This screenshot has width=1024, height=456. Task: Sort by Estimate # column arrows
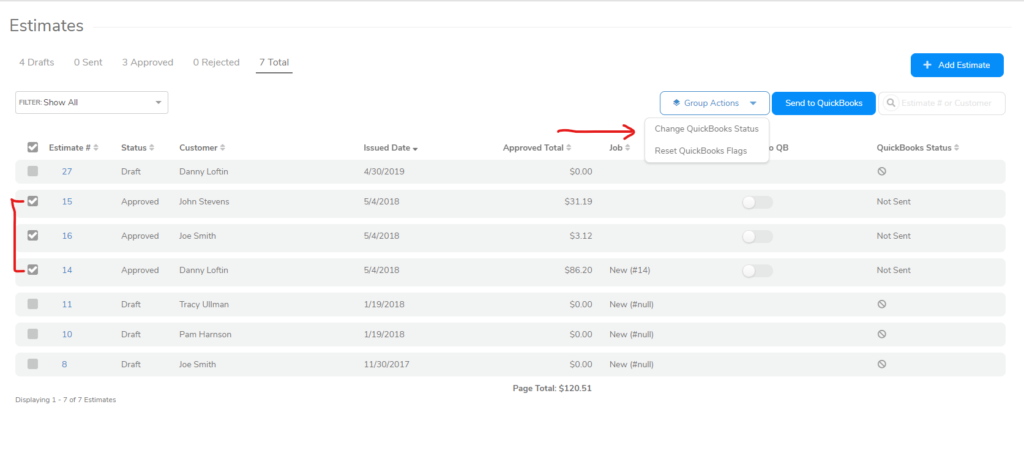97,148
